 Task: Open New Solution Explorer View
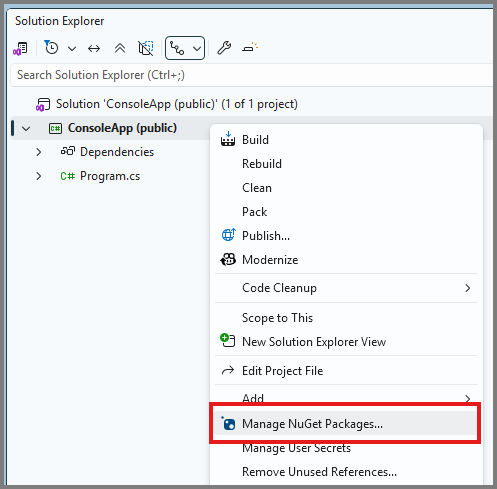pyautogui.click(x=346, y=342)
